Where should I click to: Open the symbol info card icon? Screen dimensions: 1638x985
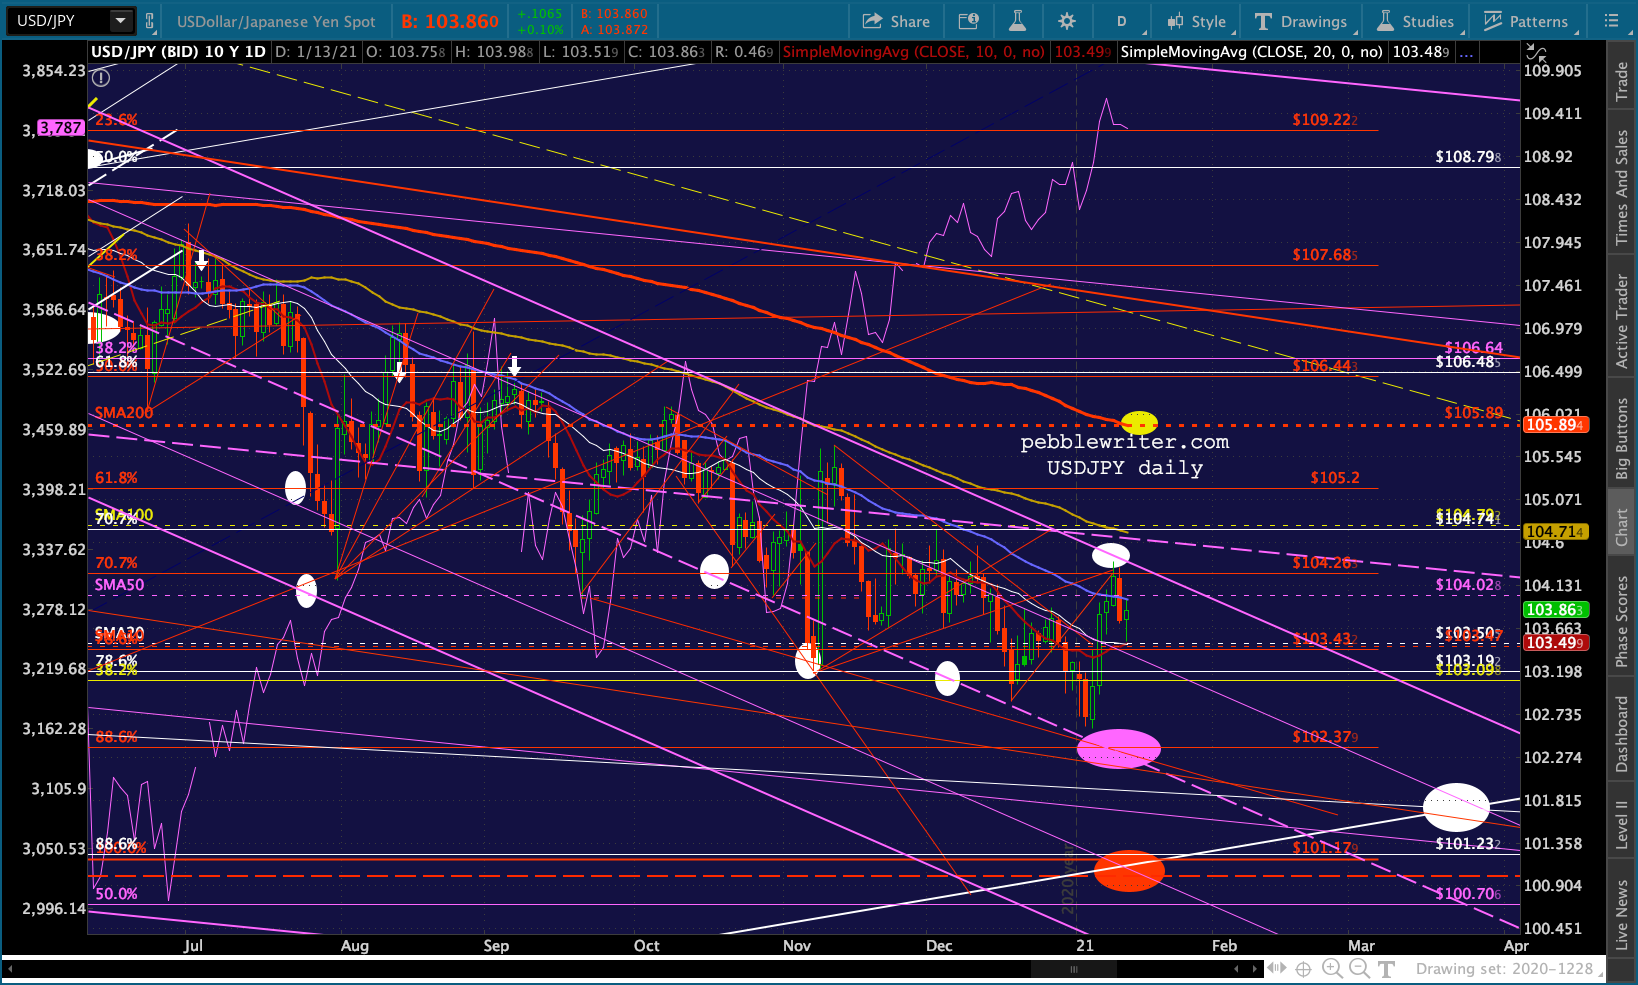pos(968,21)
